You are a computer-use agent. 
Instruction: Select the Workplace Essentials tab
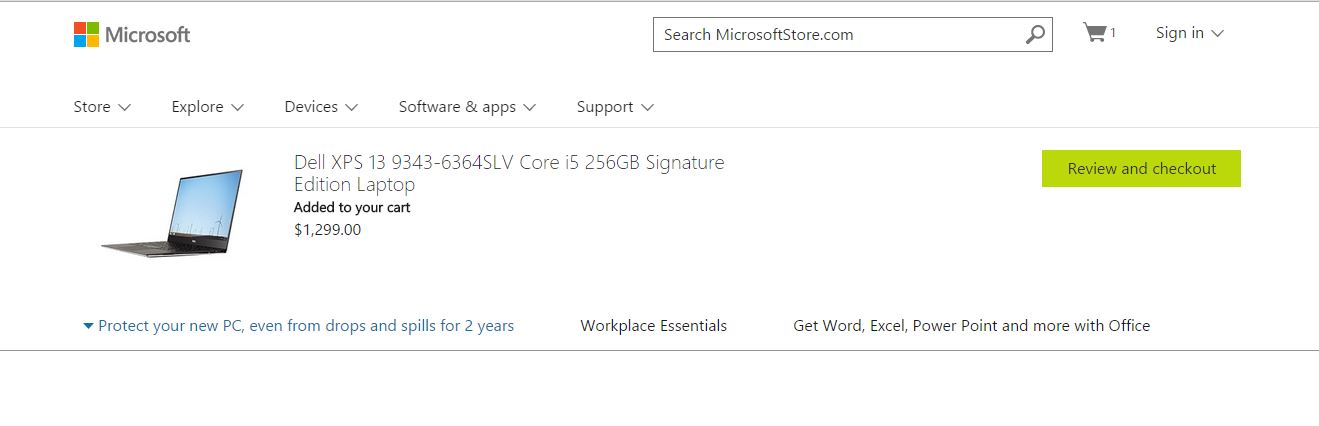tap(654, 326)
